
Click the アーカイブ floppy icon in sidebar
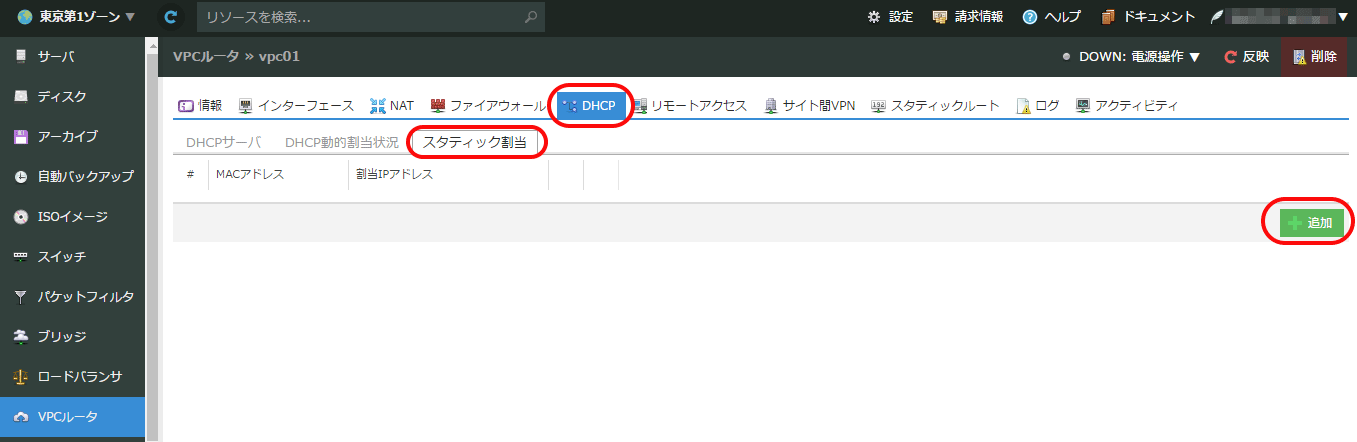21,136
